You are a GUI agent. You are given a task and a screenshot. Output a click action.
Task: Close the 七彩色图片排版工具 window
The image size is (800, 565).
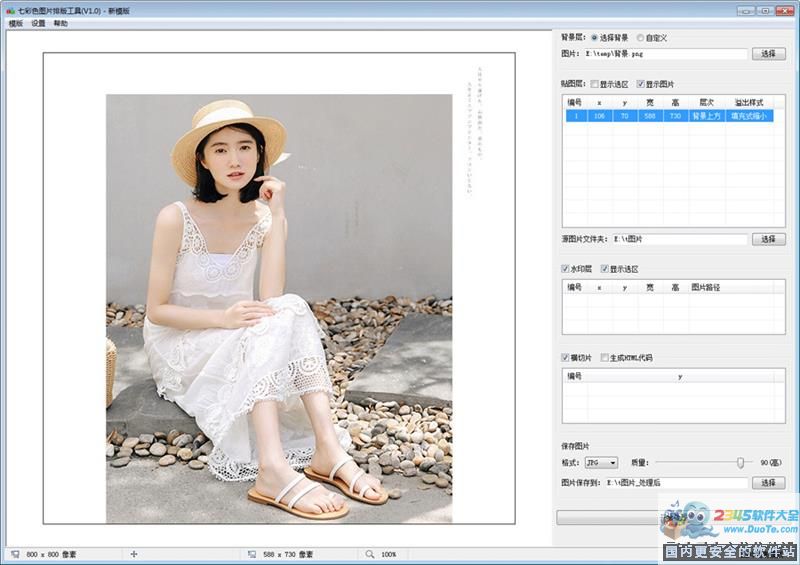click(785, 10)
